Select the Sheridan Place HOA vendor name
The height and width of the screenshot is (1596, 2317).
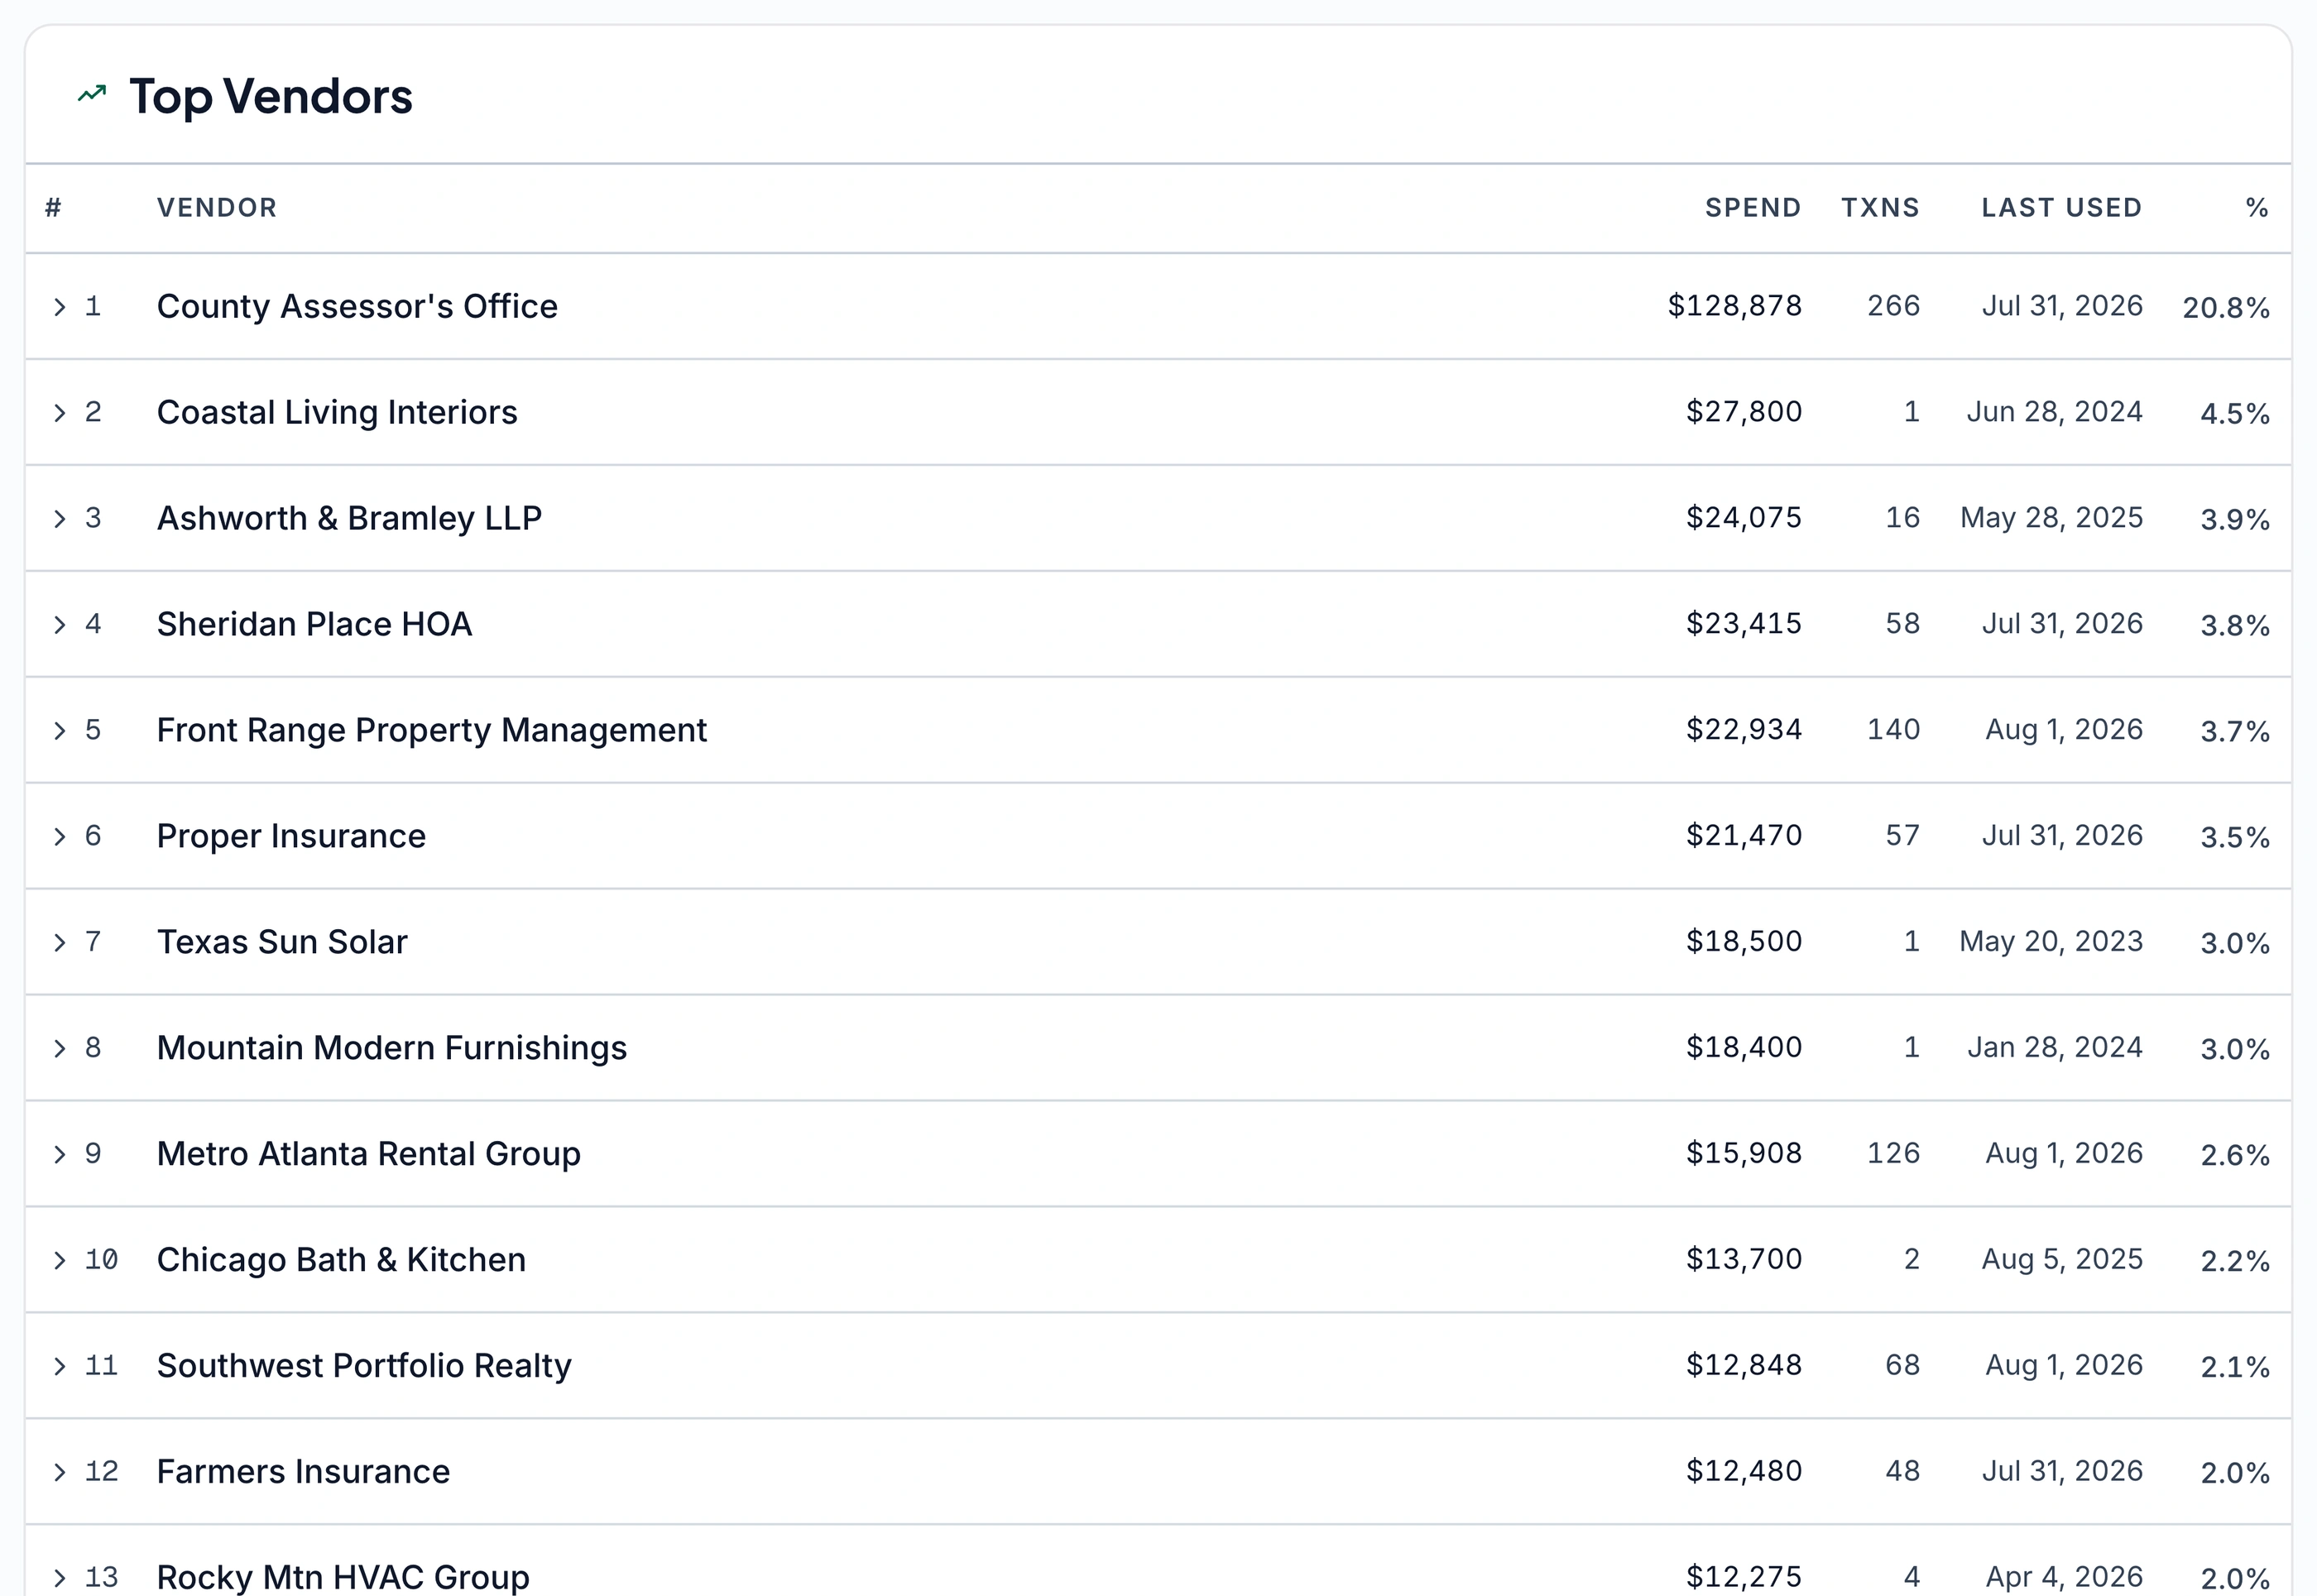(x=314, y=624)
